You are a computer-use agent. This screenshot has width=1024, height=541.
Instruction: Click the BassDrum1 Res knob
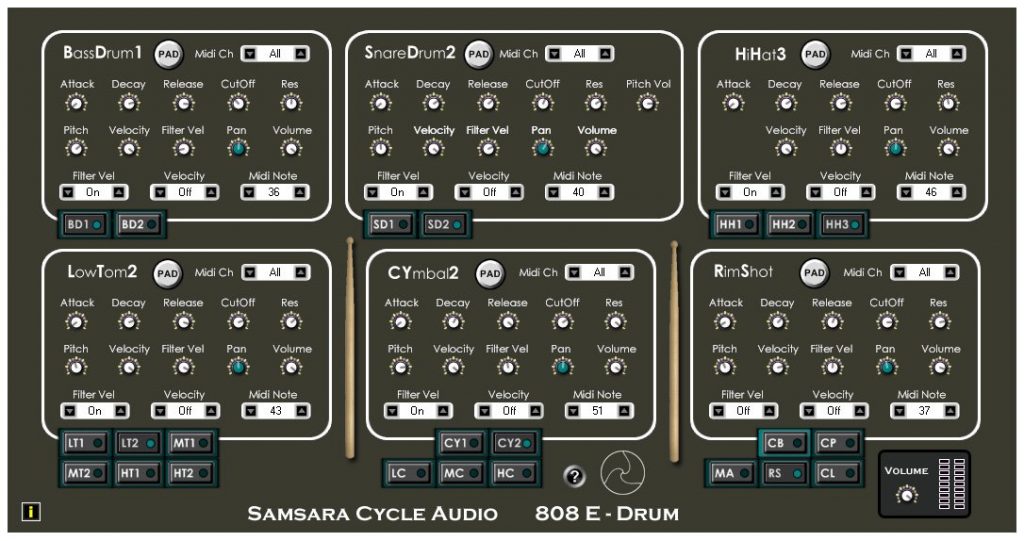pyautogui.click(x=291, y=103)
